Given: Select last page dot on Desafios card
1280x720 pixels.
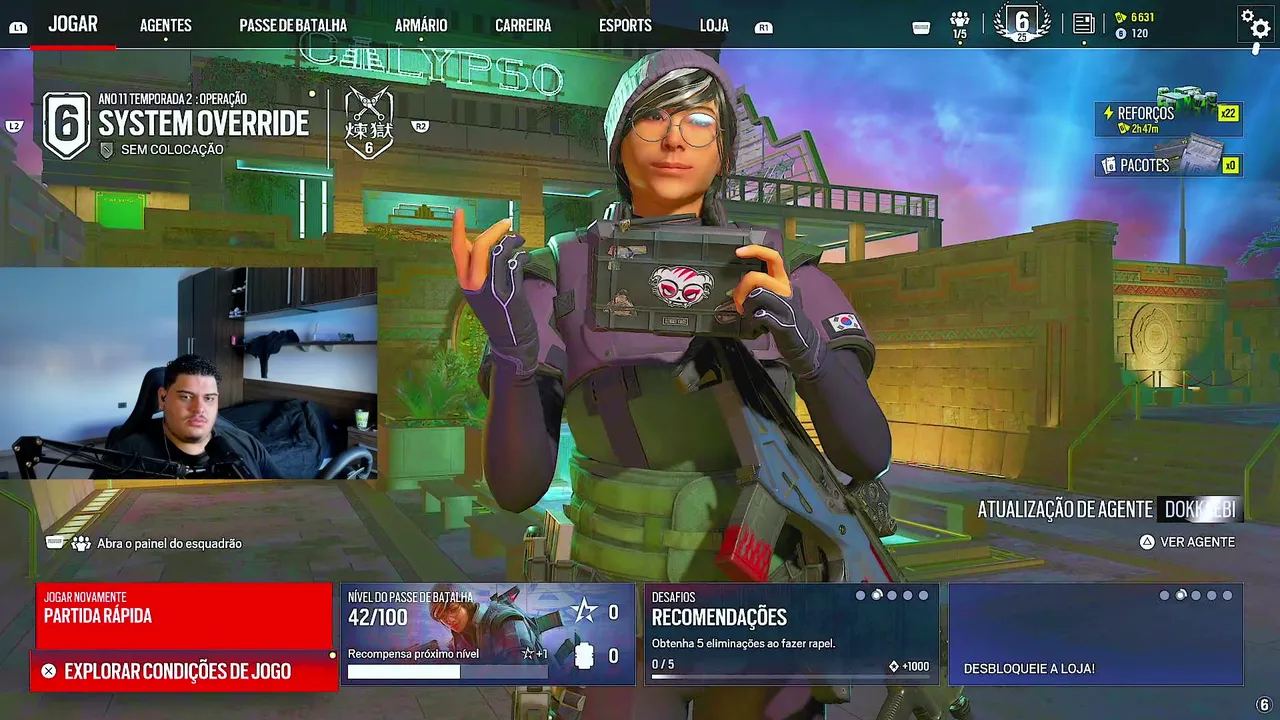Looking at the screenshot, I should 923,595.
